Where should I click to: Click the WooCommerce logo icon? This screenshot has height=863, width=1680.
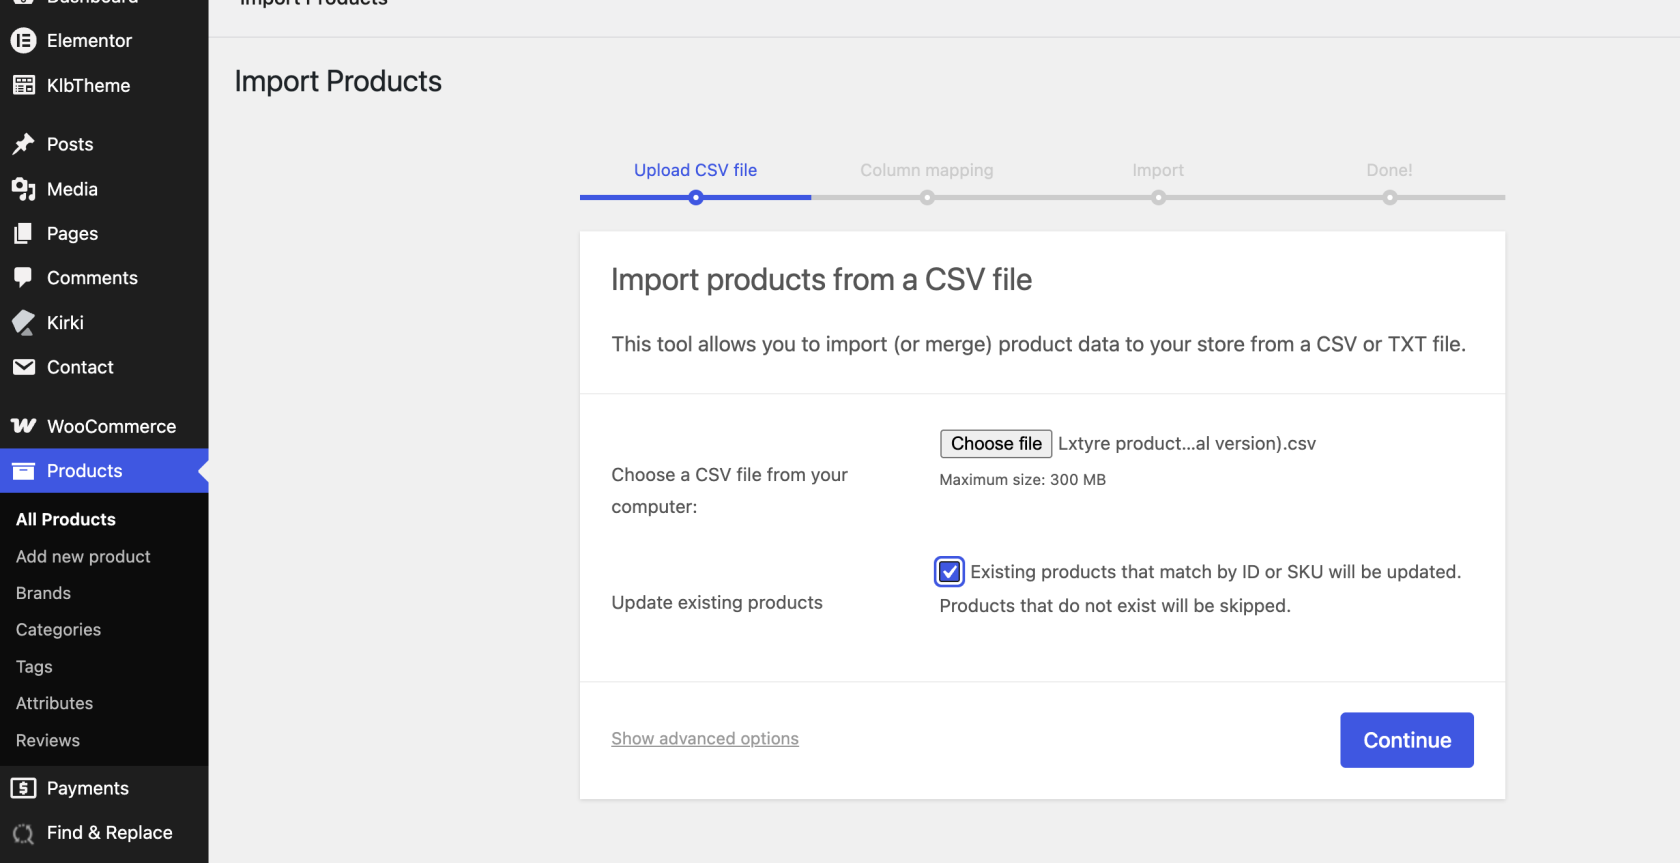tap(23, 426)
